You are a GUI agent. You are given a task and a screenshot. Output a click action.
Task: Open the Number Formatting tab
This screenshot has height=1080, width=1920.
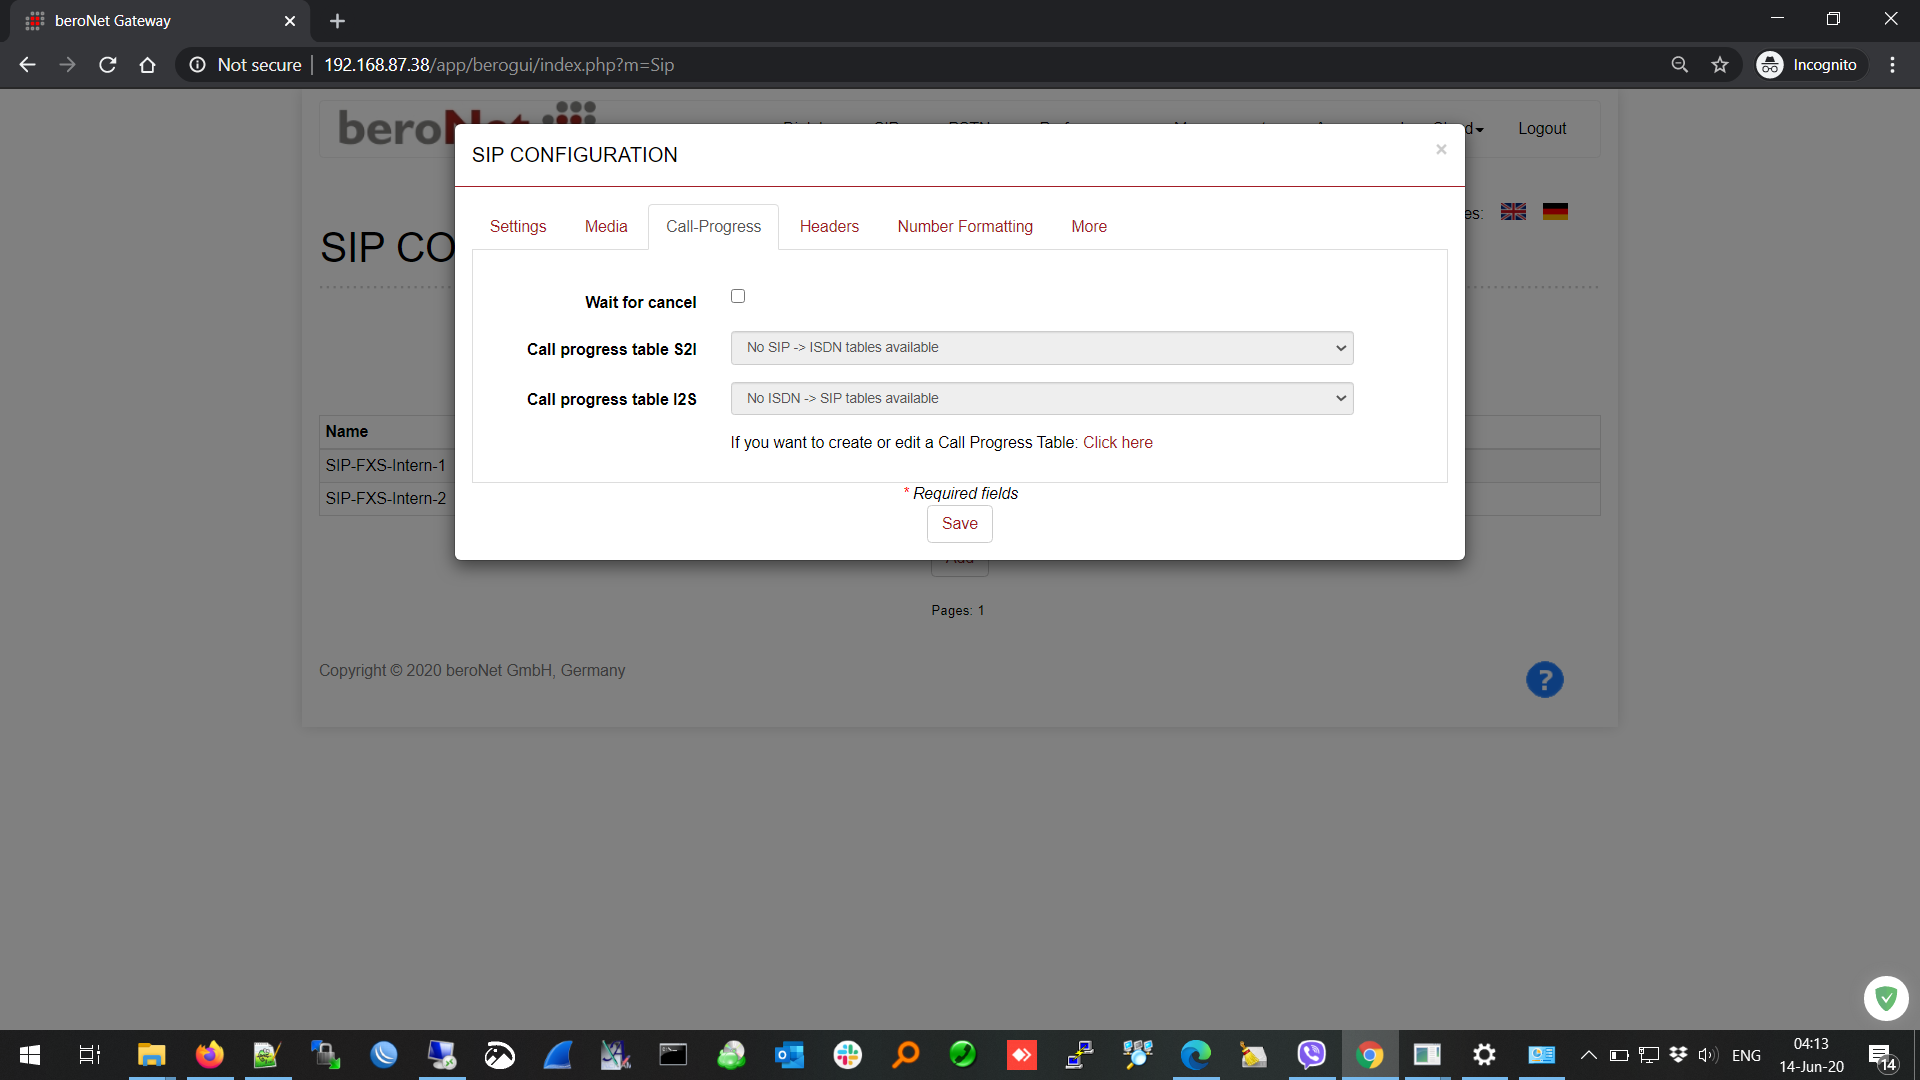(x=965, y=227)
